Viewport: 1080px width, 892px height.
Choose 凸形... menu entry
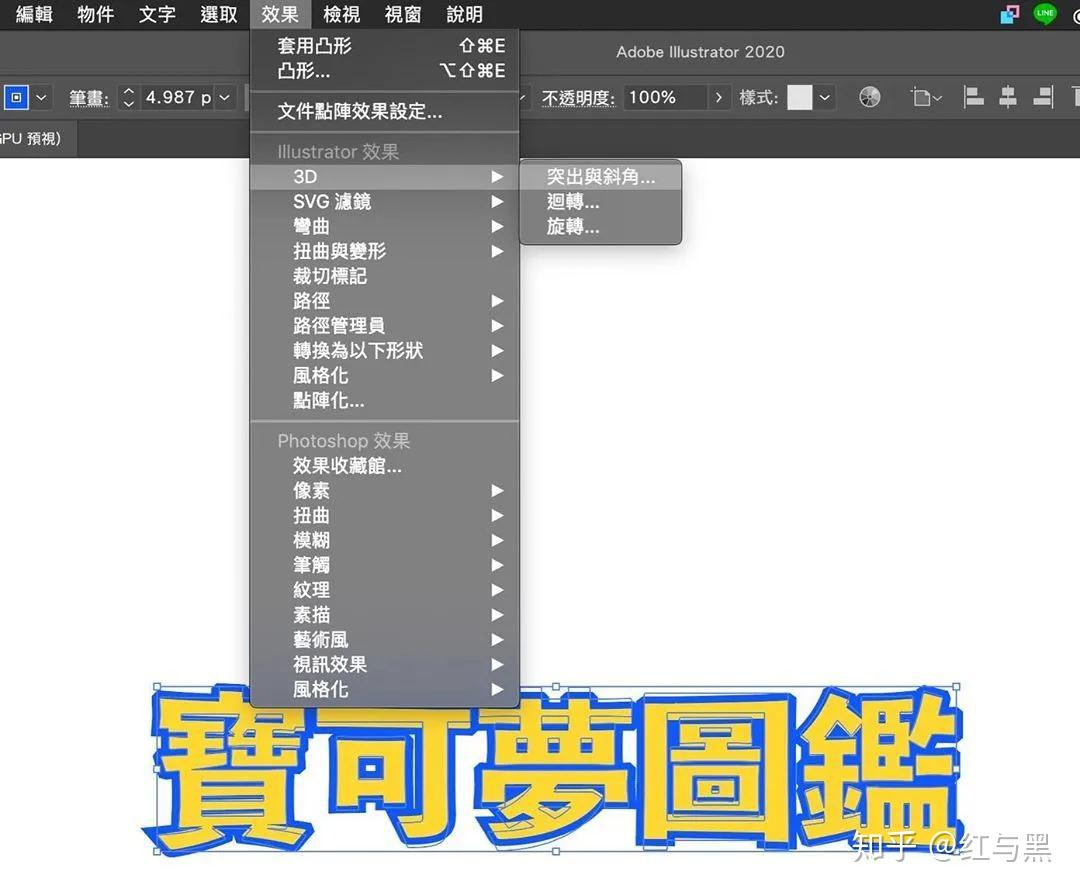click(384, 70)
